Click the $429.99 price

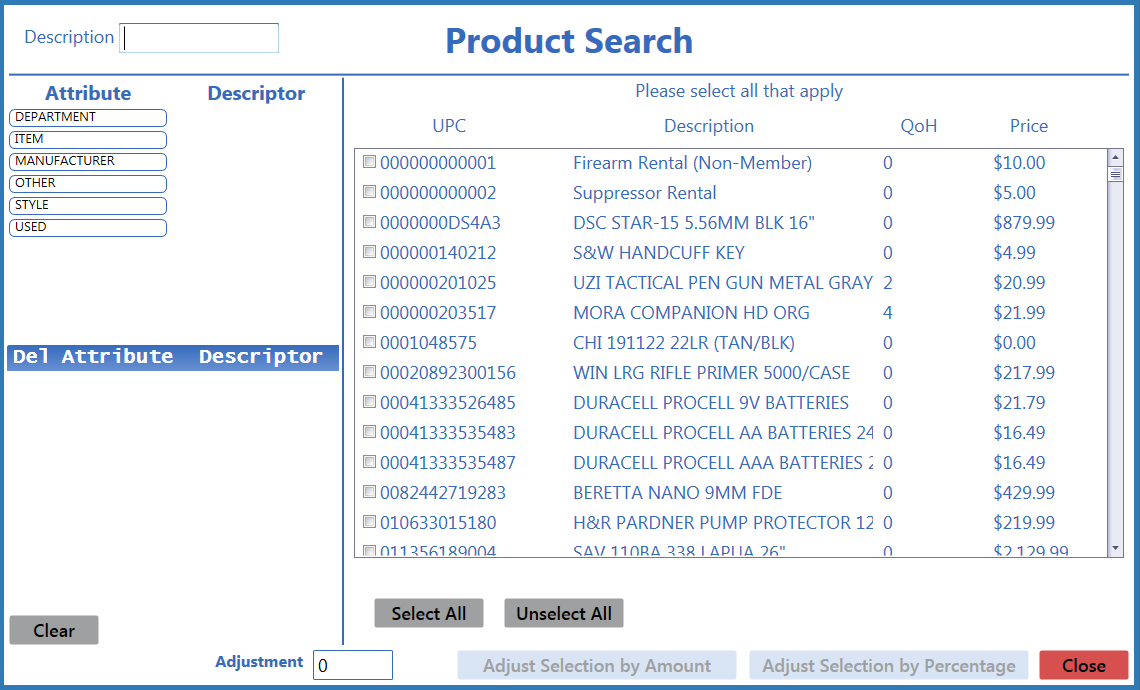pyautogui.click(x=1024, y=493)
